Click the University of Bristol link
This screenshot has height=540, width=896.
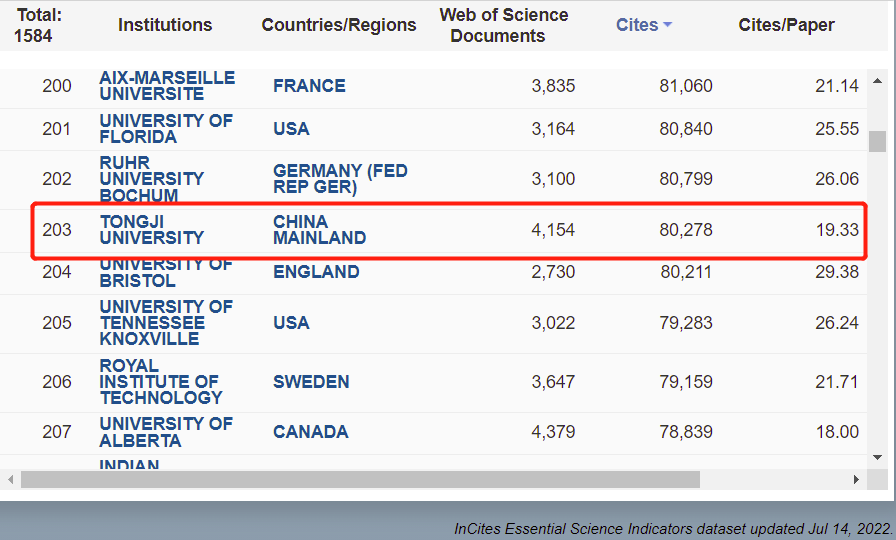166,273
